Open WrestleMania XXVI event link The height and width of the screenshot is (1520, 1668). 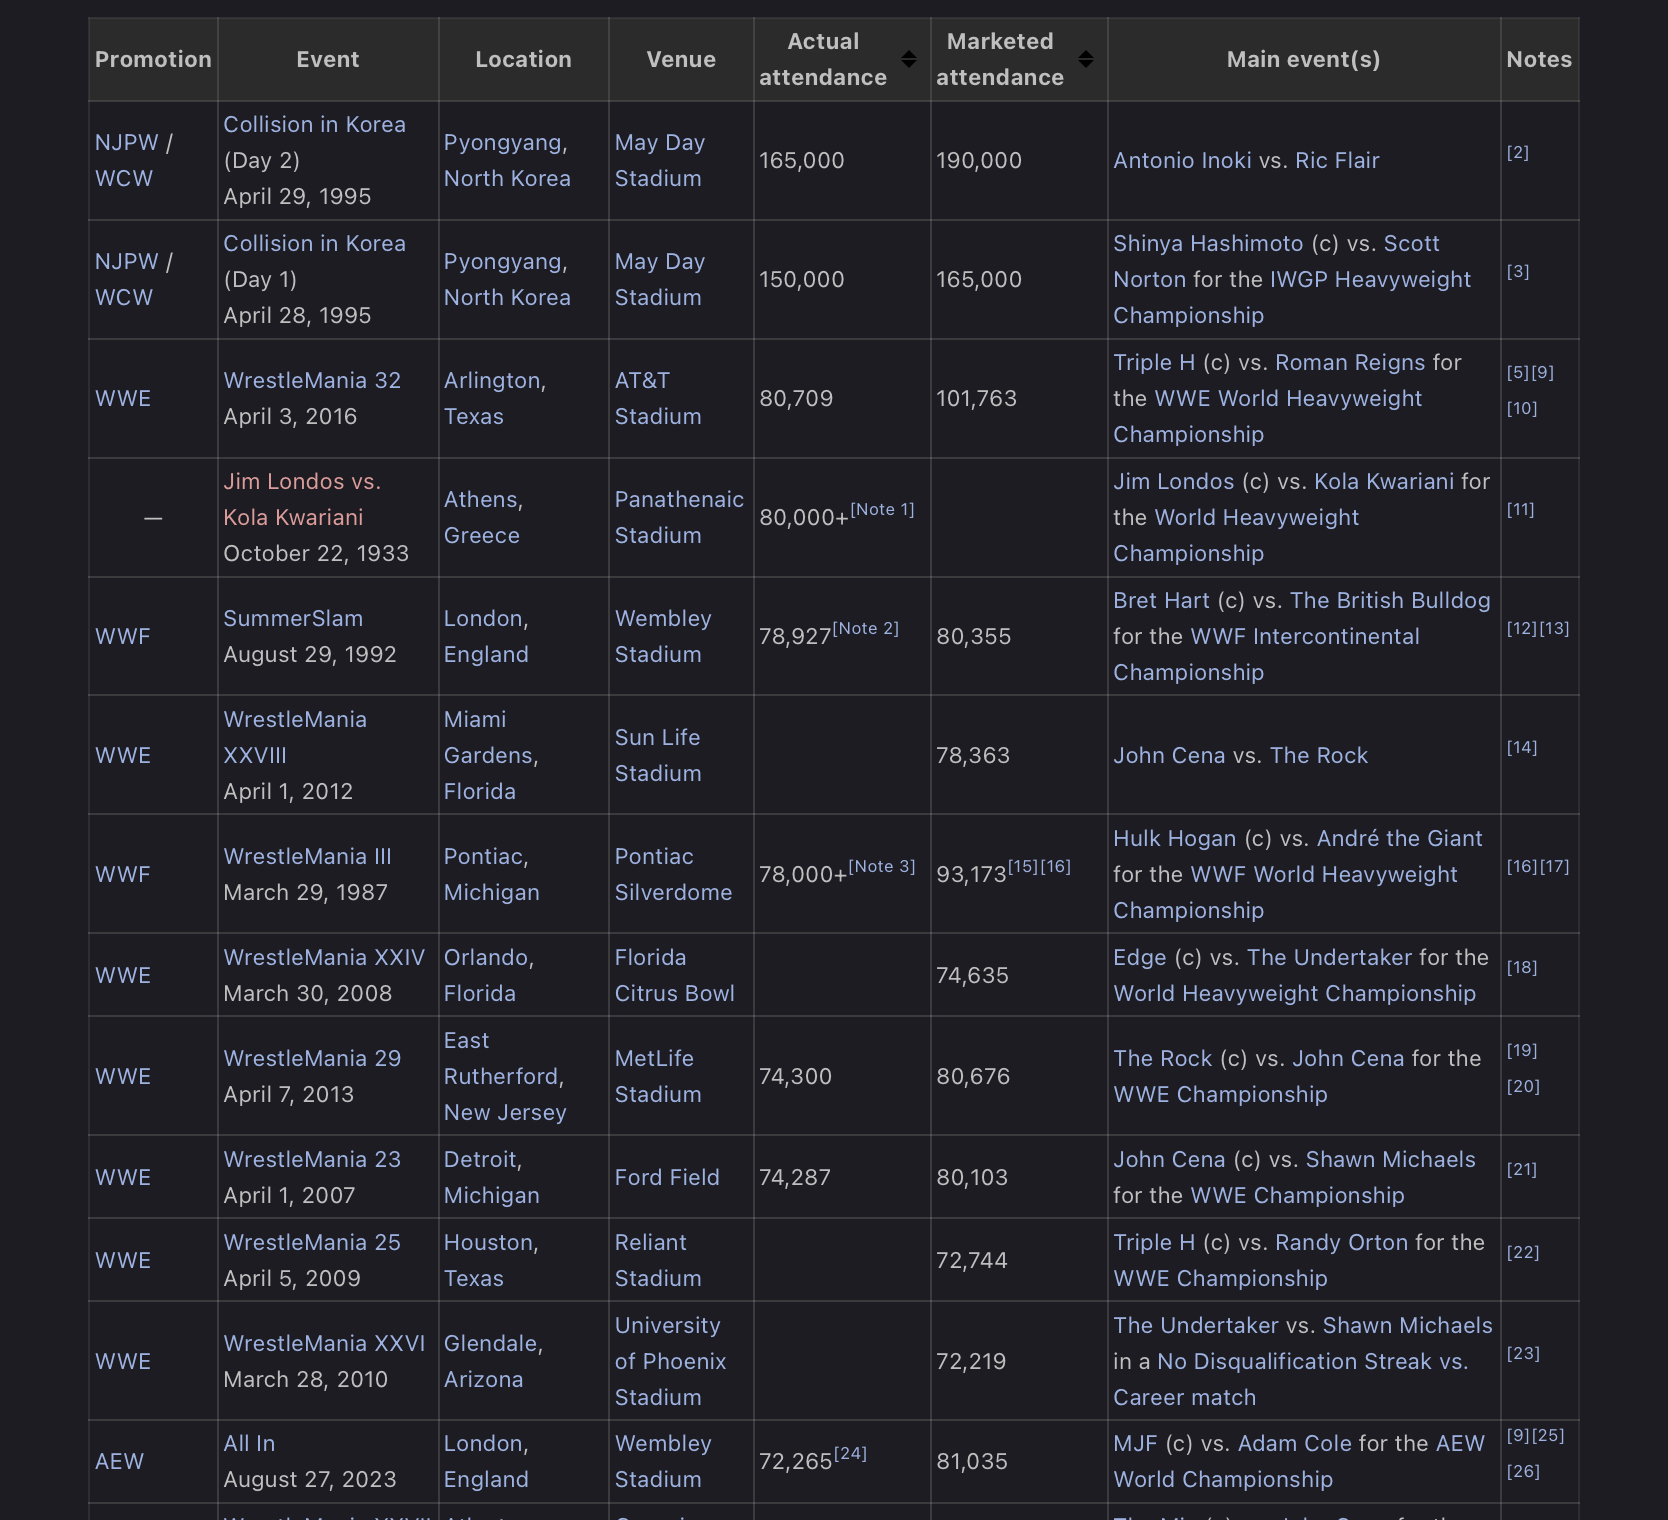click(x=324, y=1344)
